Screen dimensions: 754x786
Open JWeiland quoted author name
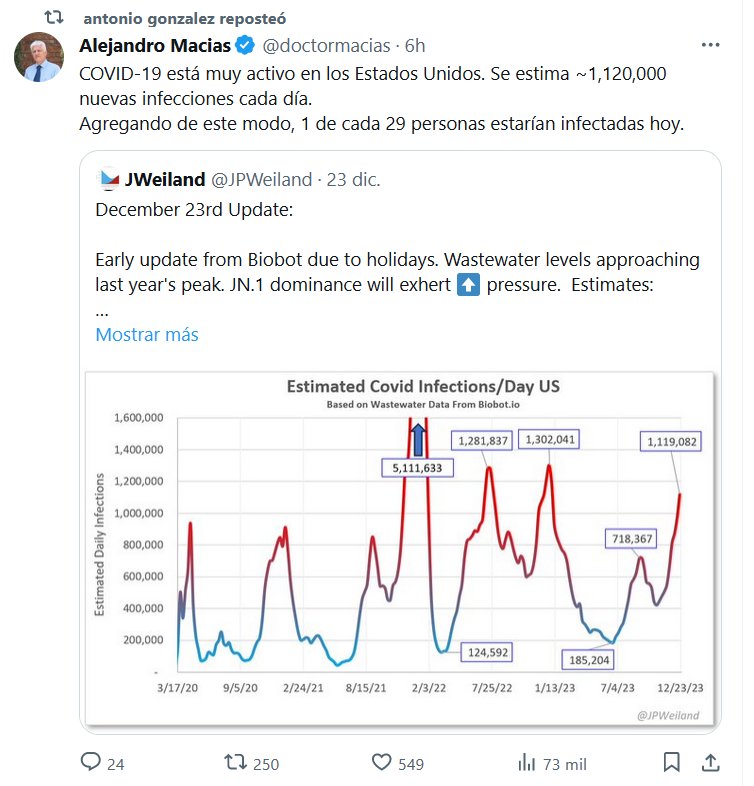click(164, 180)
